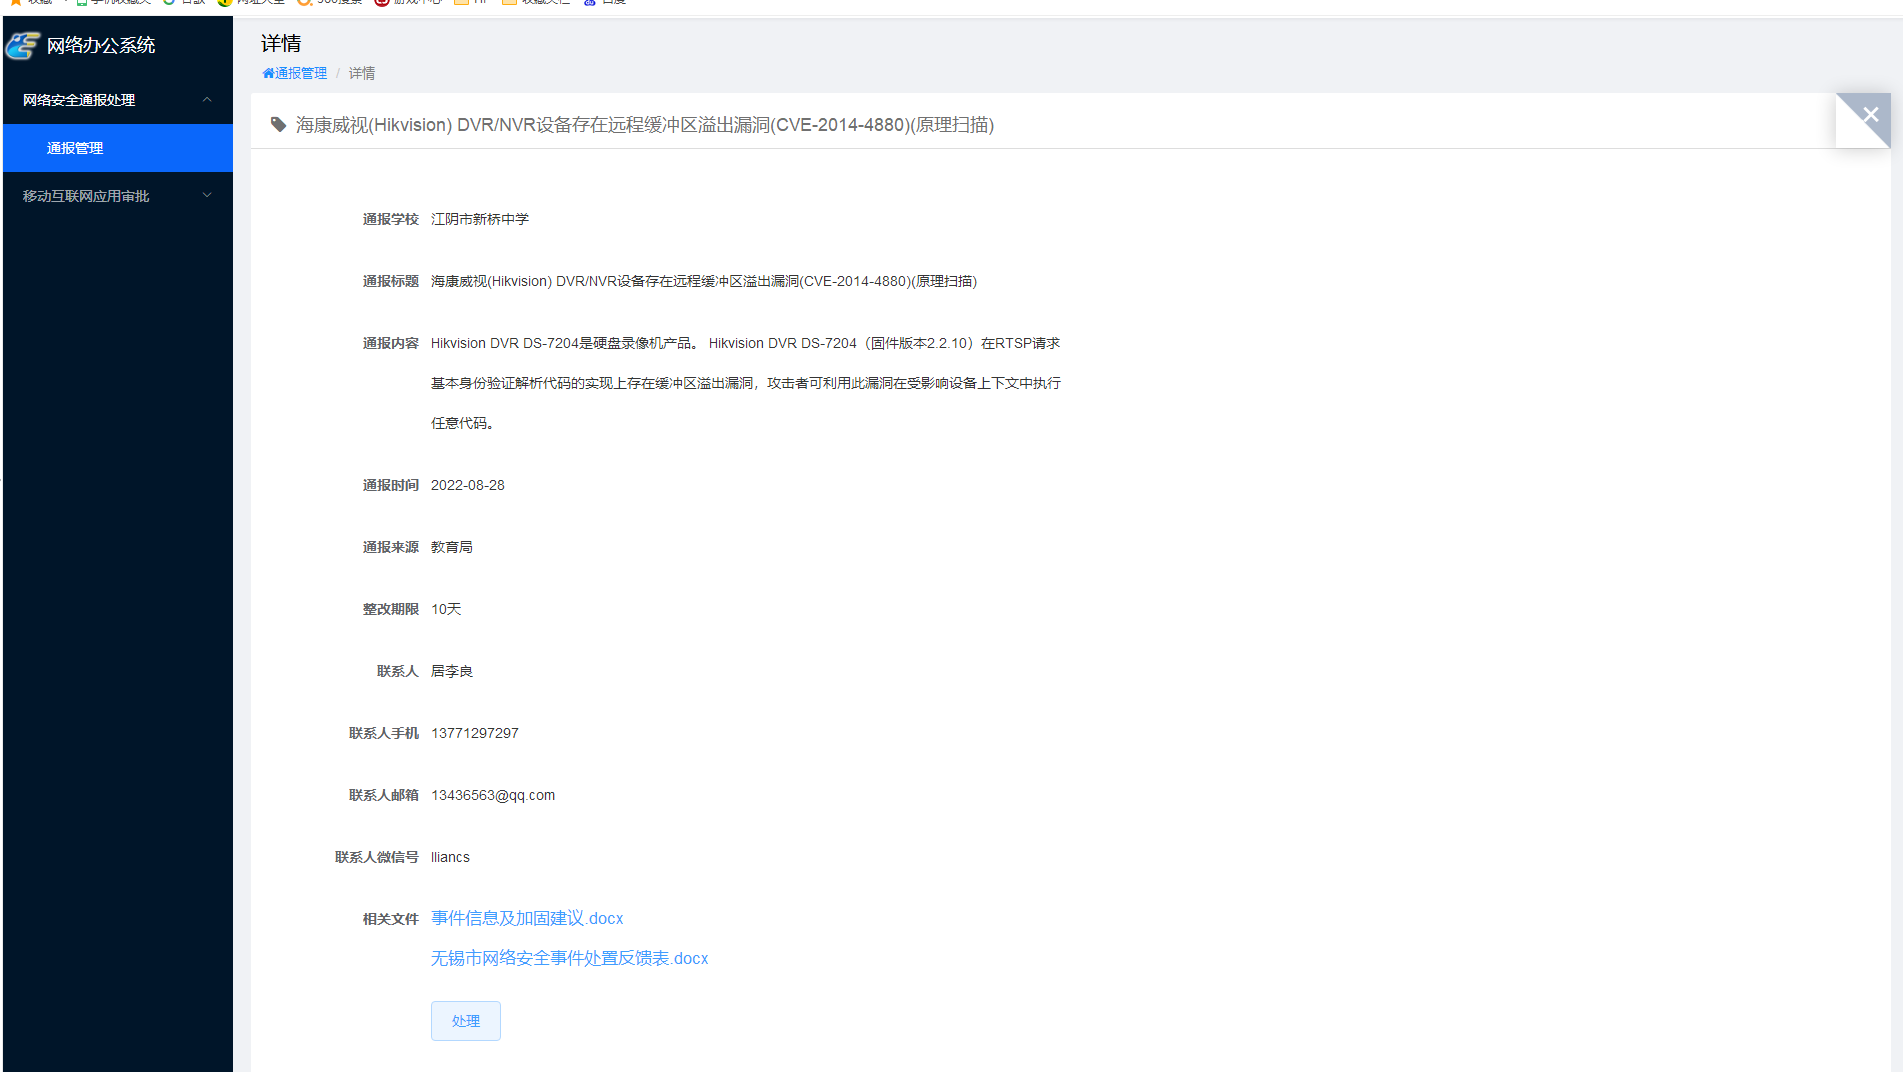Click the source value 教育局

coord(452,547)
